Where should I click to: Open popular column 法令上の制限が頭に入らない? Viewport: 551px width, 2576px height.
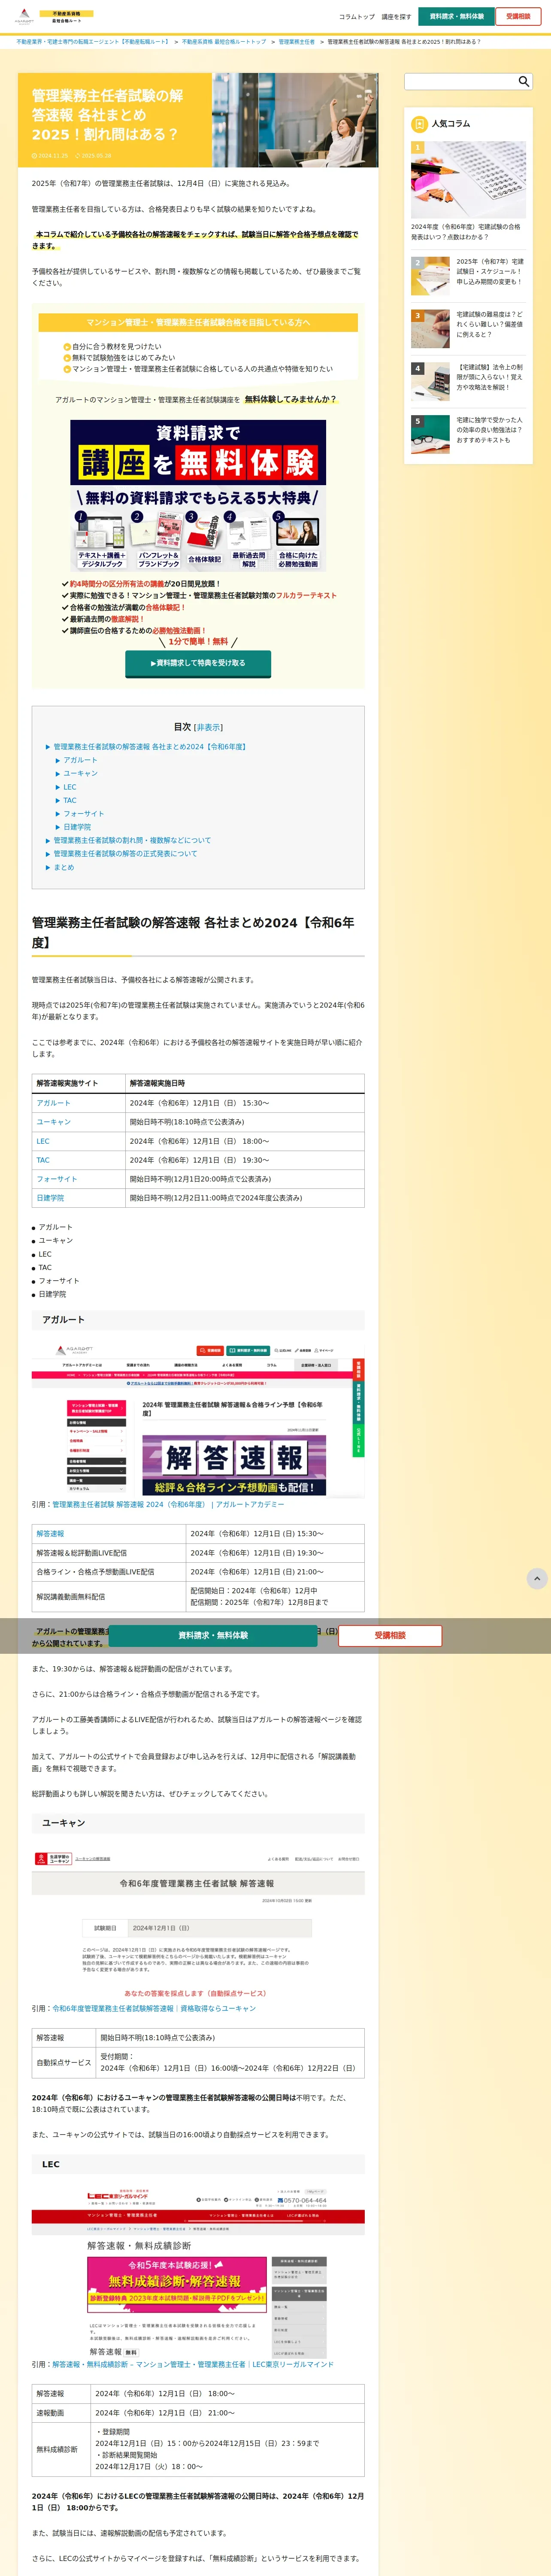468,382
